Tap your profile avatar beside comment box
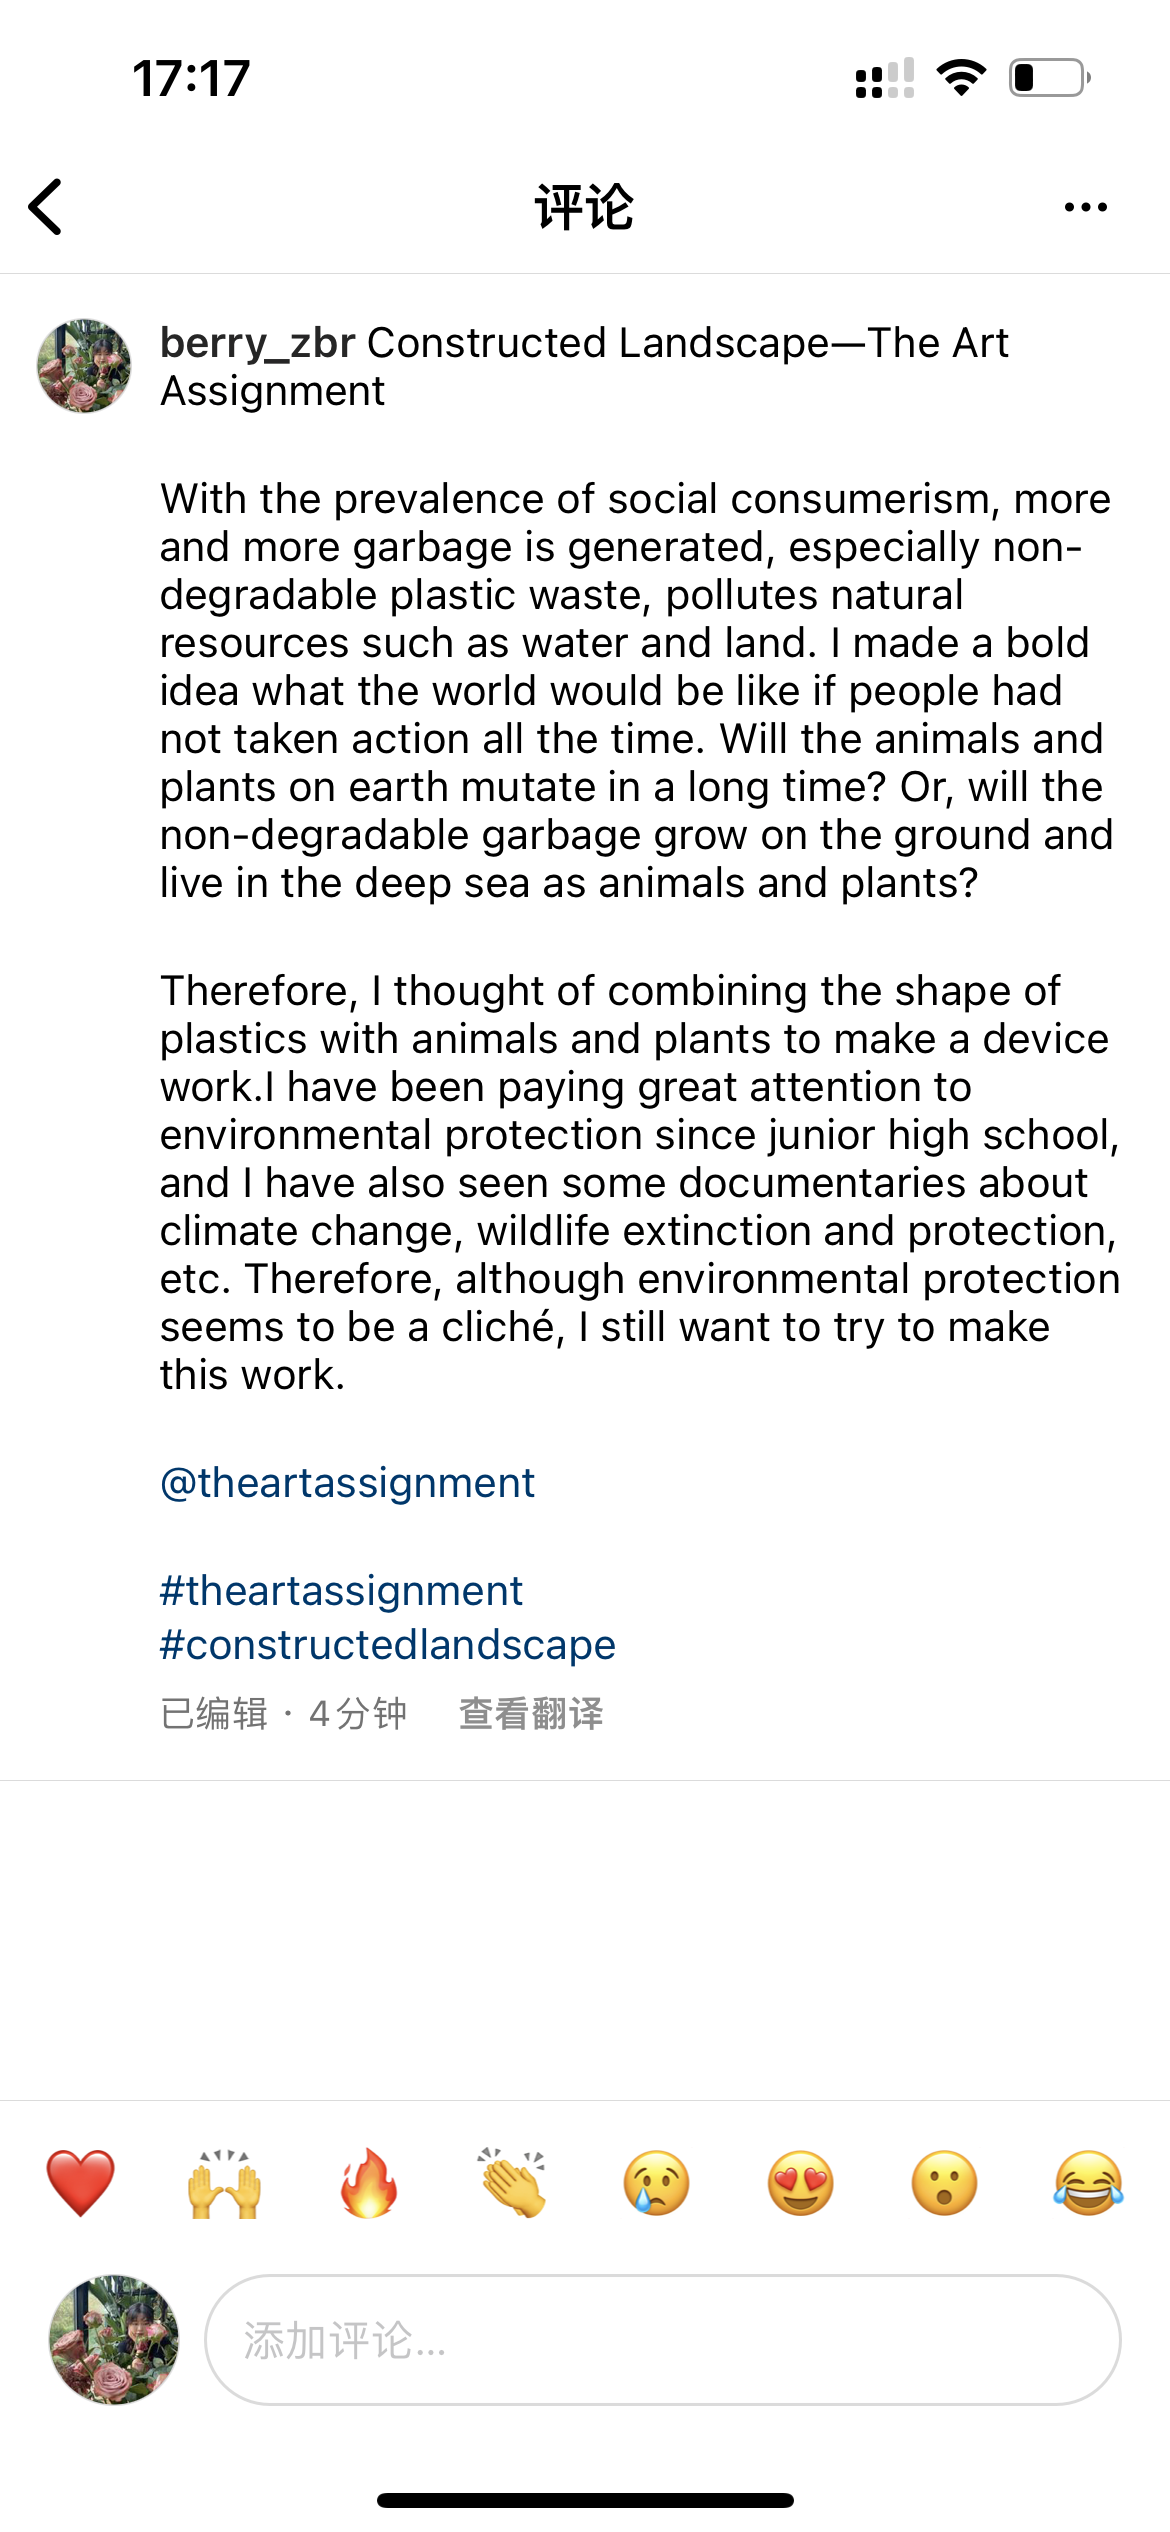Image resolution: width=1170 pixels, height=2532 pixels. pyautogui.click(x=114, y=2340)
